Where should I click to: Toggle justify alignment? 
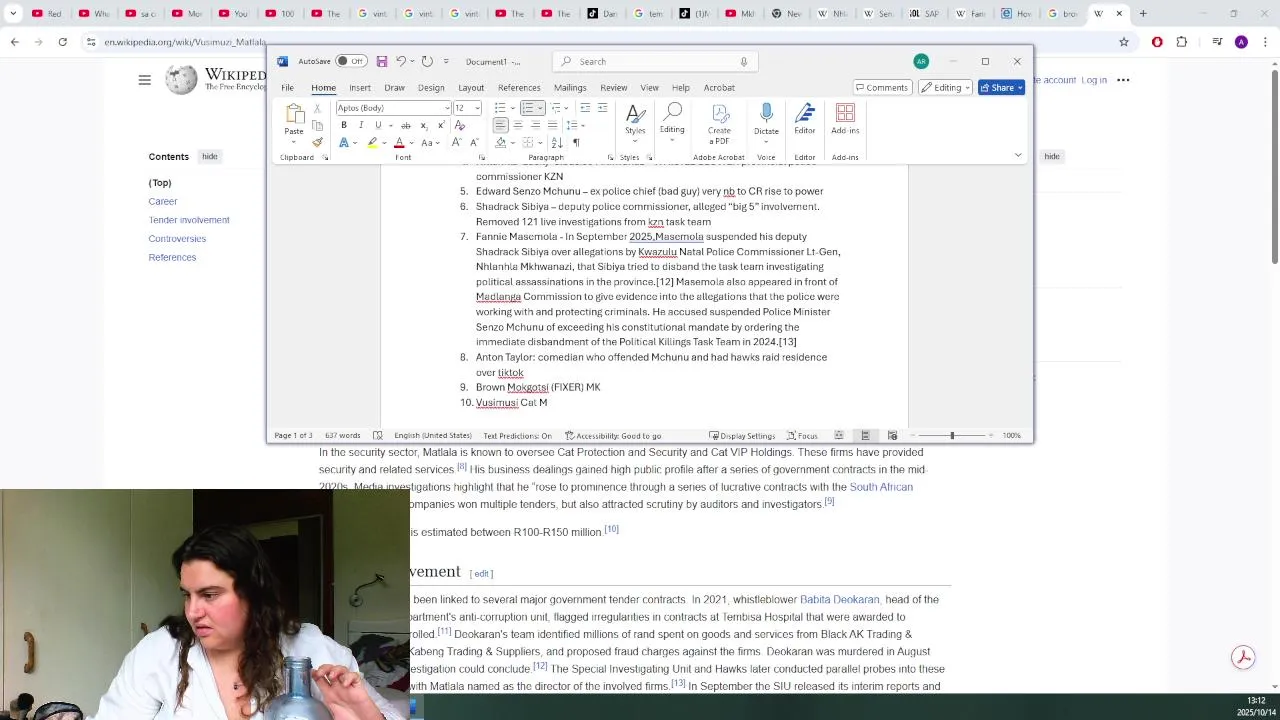552,125
